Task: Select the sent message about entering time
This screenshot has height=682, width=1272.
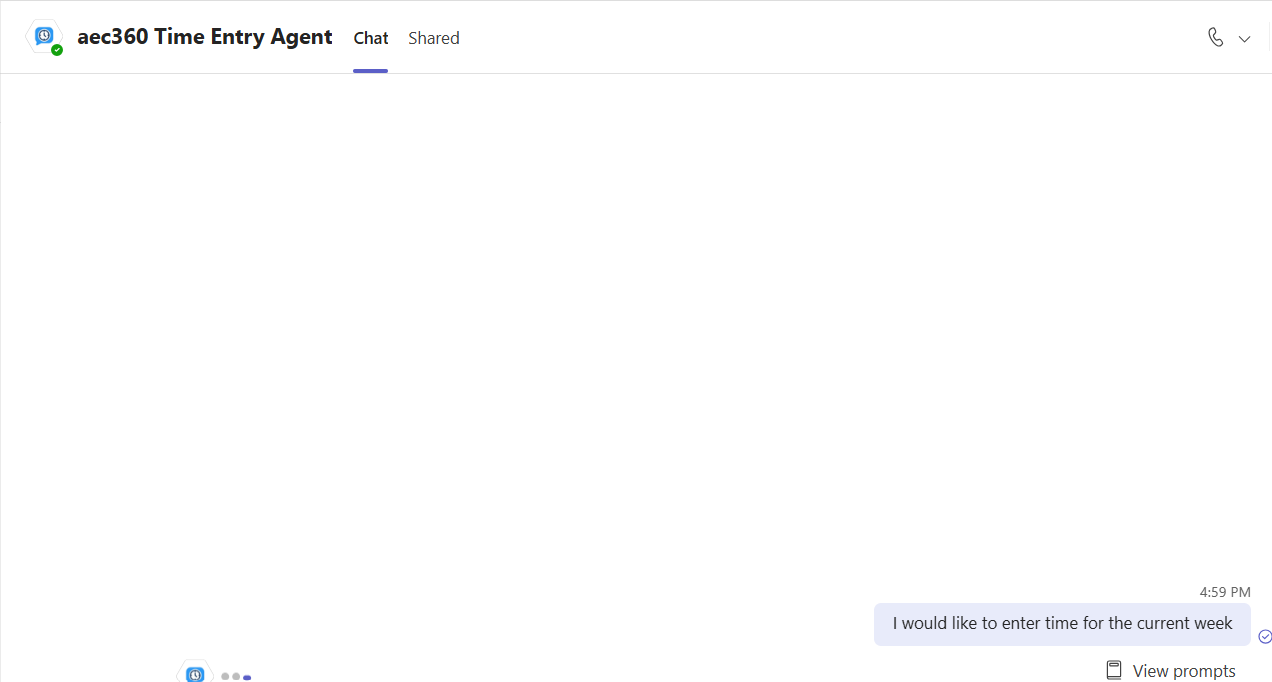Action: tap(1062, 623)
